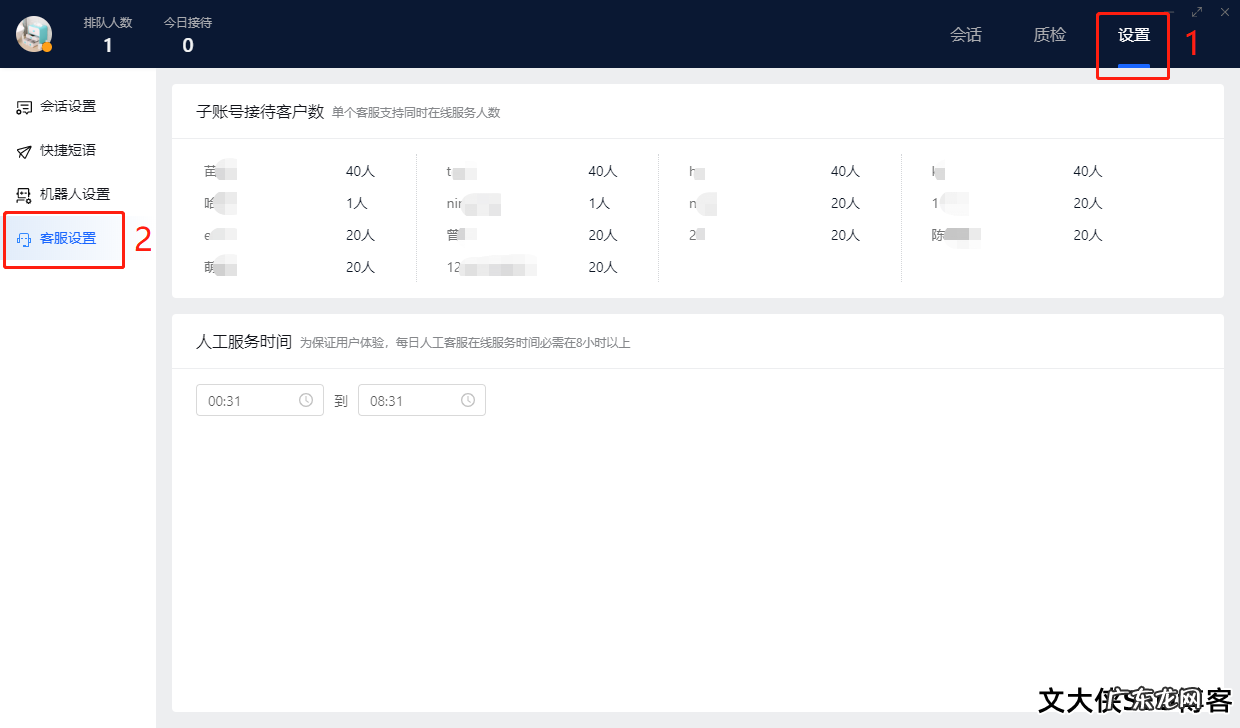Click the 排队人数 queue count number
Screen dimensions: 1240x728
click(x=107, y=44)
